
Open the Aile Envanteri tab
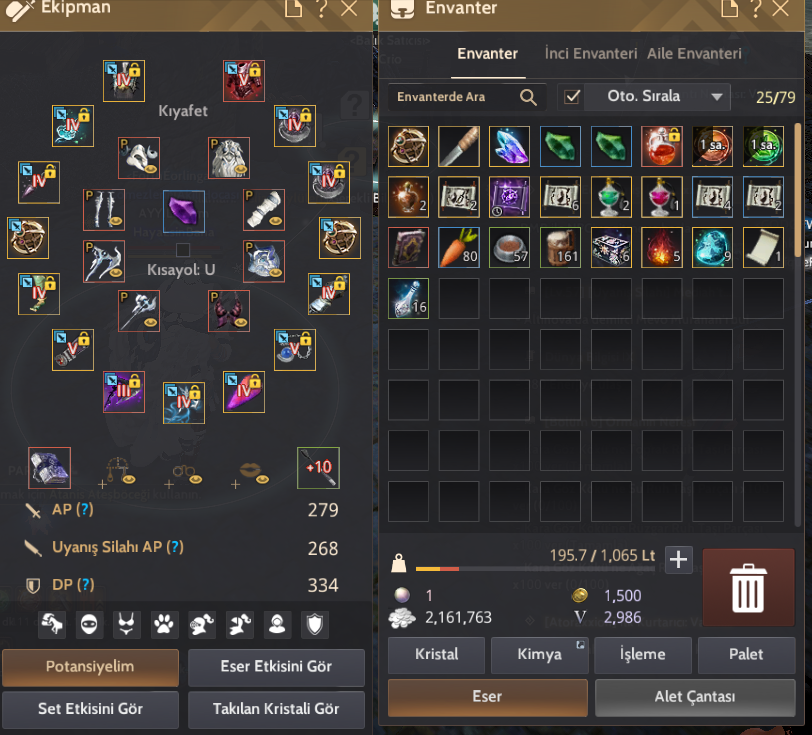point(694,54)
